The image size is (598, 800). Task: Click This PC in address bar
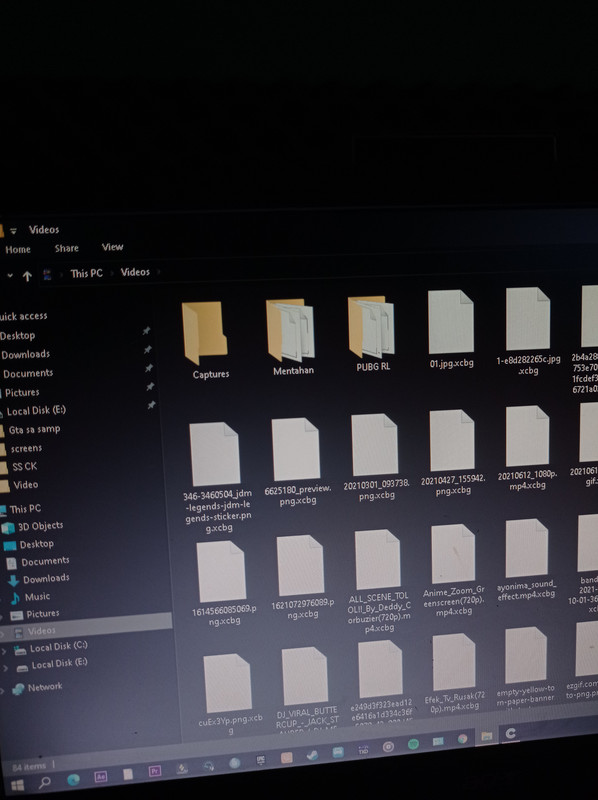(86, 273)
